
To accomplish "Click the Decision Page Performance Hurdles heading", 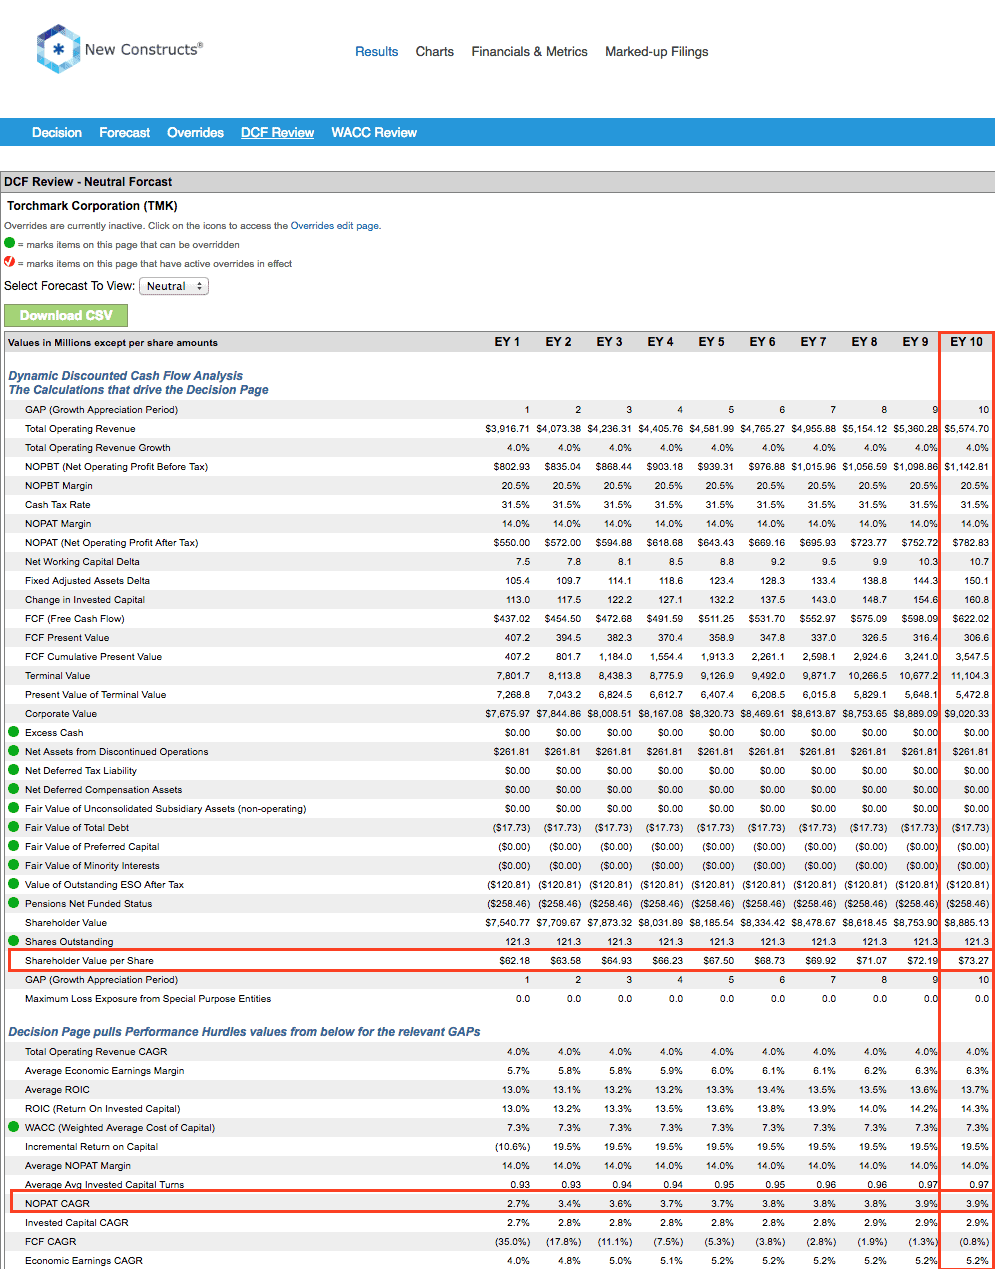I will pyautogui.click(x=244, y=1031).
